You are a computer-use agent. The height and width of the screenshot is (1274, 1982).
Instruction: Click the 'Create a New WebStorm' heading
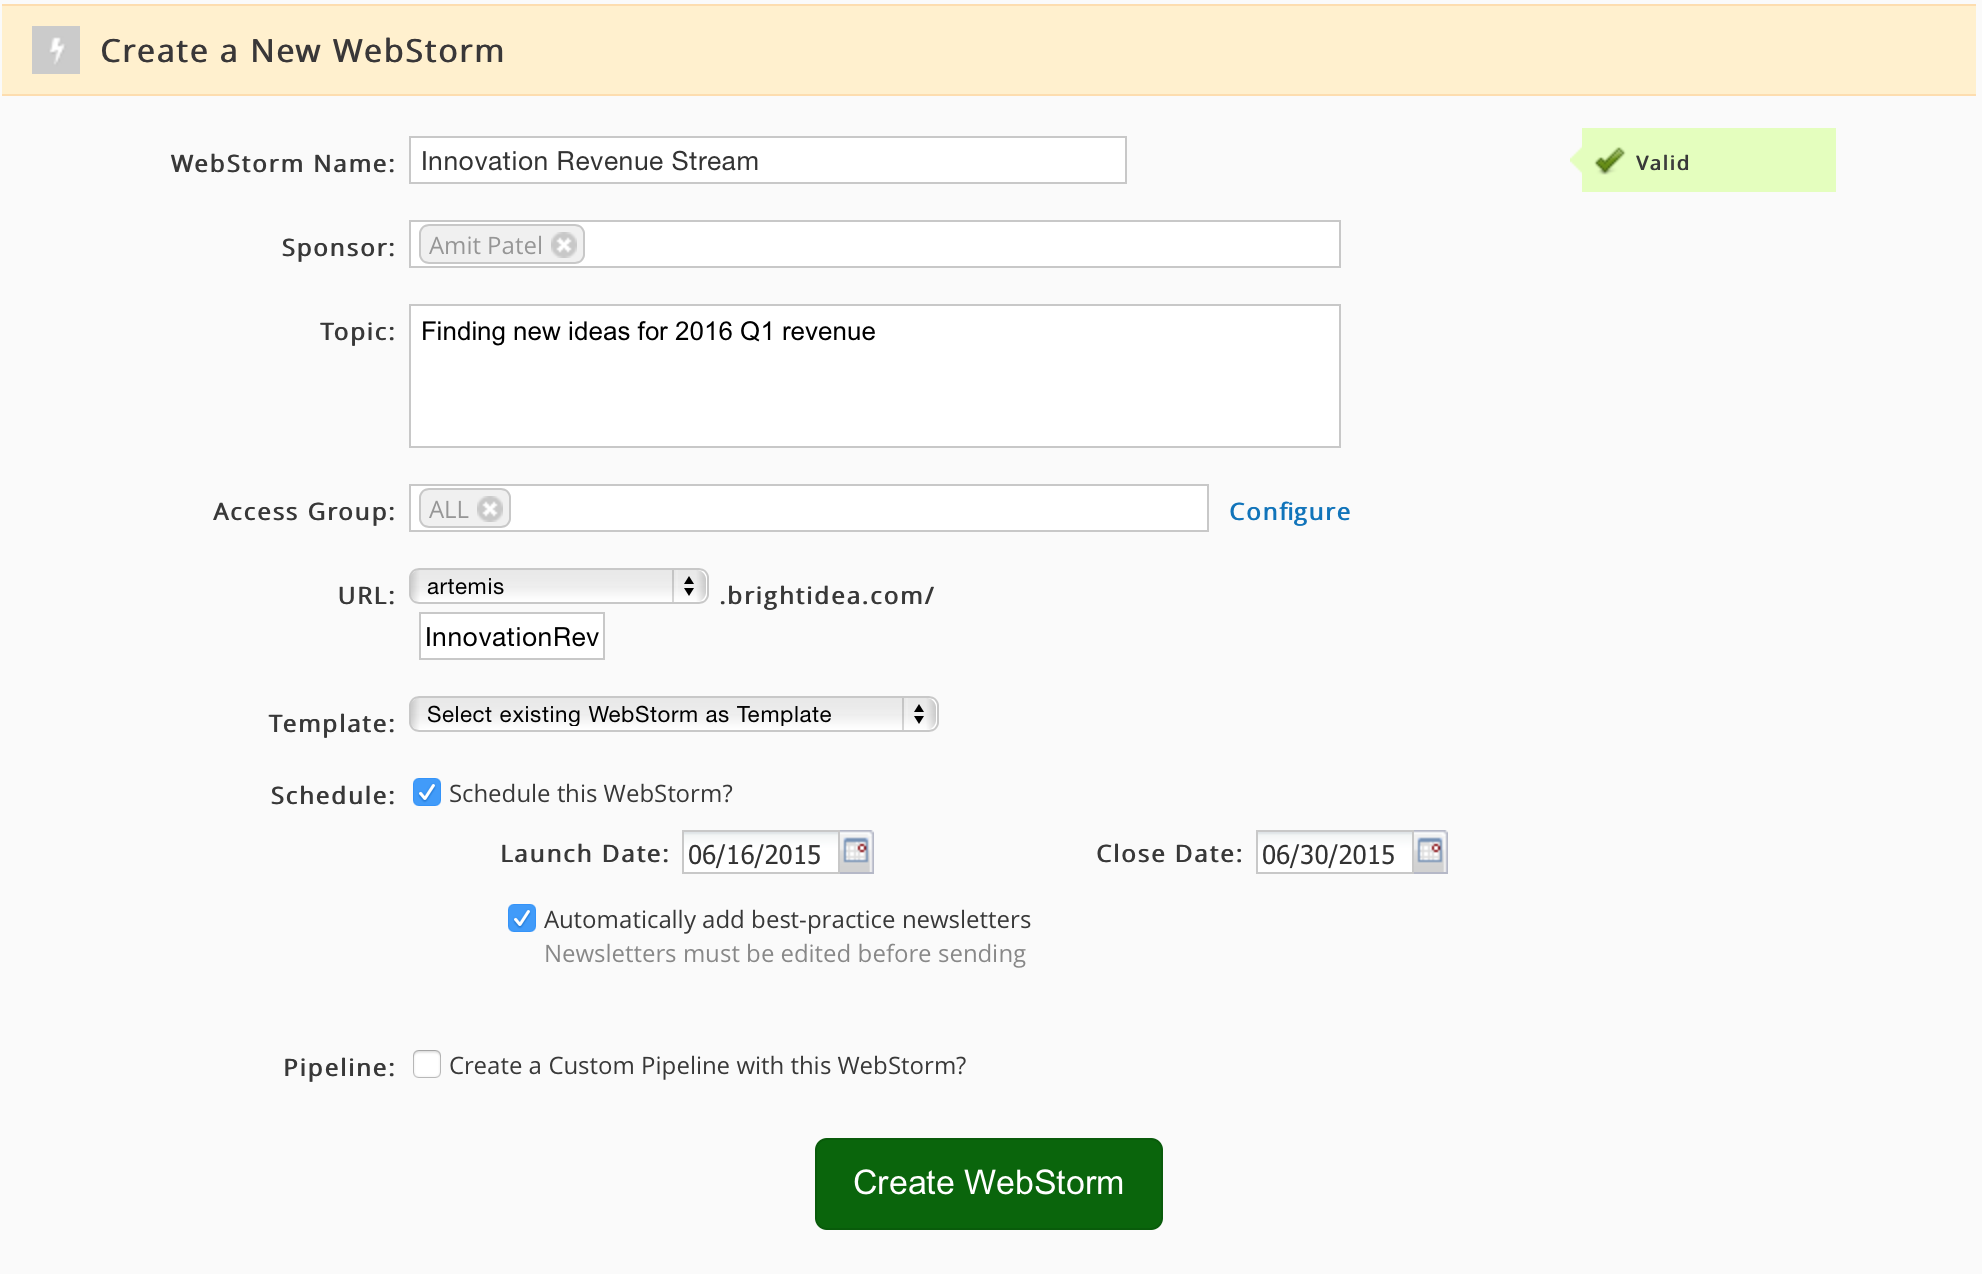tap(302, 51)
